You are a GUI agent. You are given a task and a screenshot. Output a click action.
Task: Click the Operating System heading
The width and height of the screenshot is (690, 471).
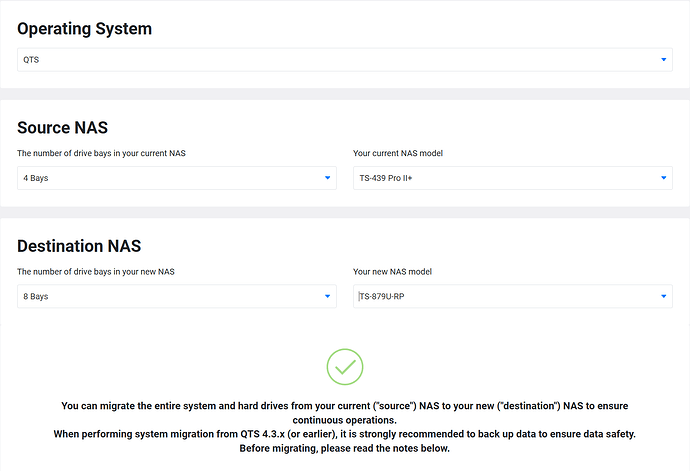click(84, 29)
